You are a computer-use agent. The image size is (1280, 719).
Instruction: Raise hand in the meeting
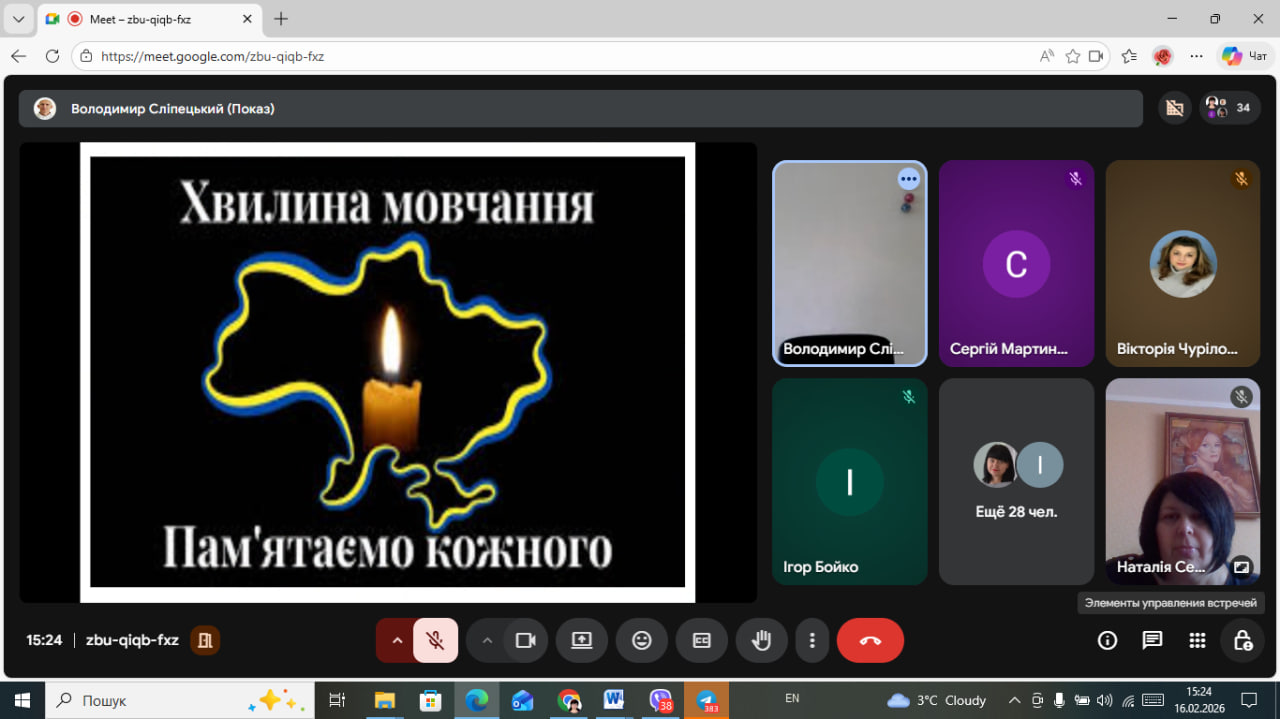click(x=761, y=641)
